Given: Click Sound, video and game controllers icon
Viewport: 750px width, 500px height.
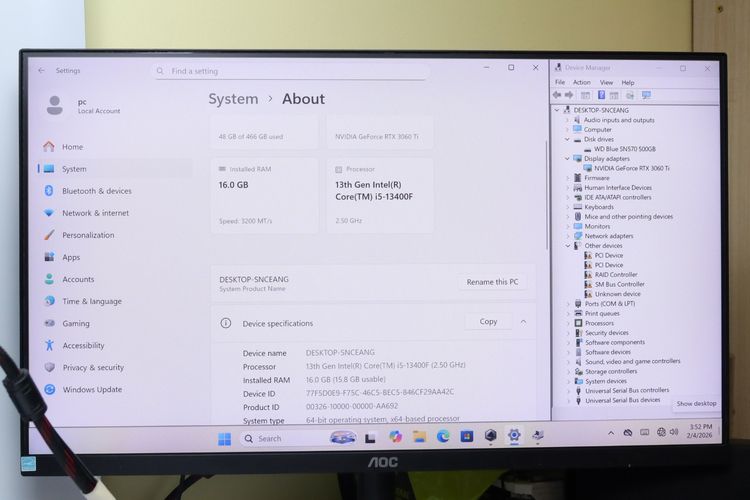Looking at the screenshot, I should click(578, 362).
